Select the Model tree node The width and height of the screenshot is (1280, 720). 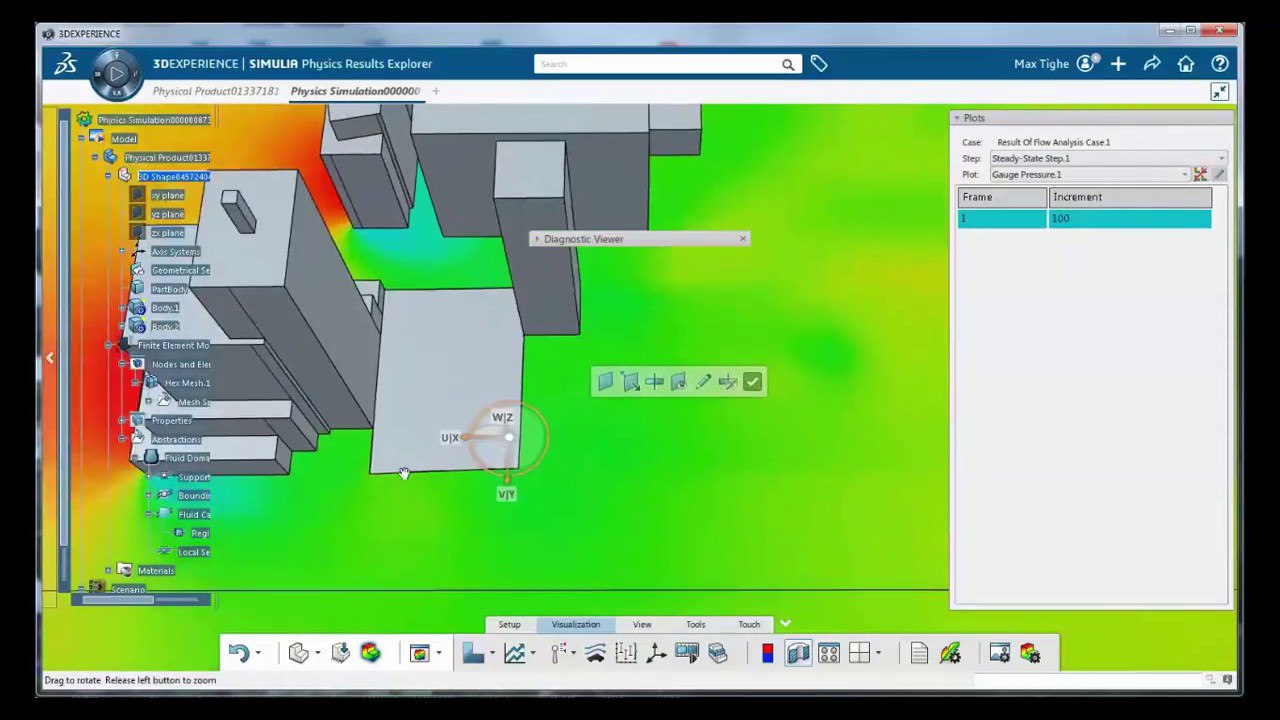(x=124, y=139)
